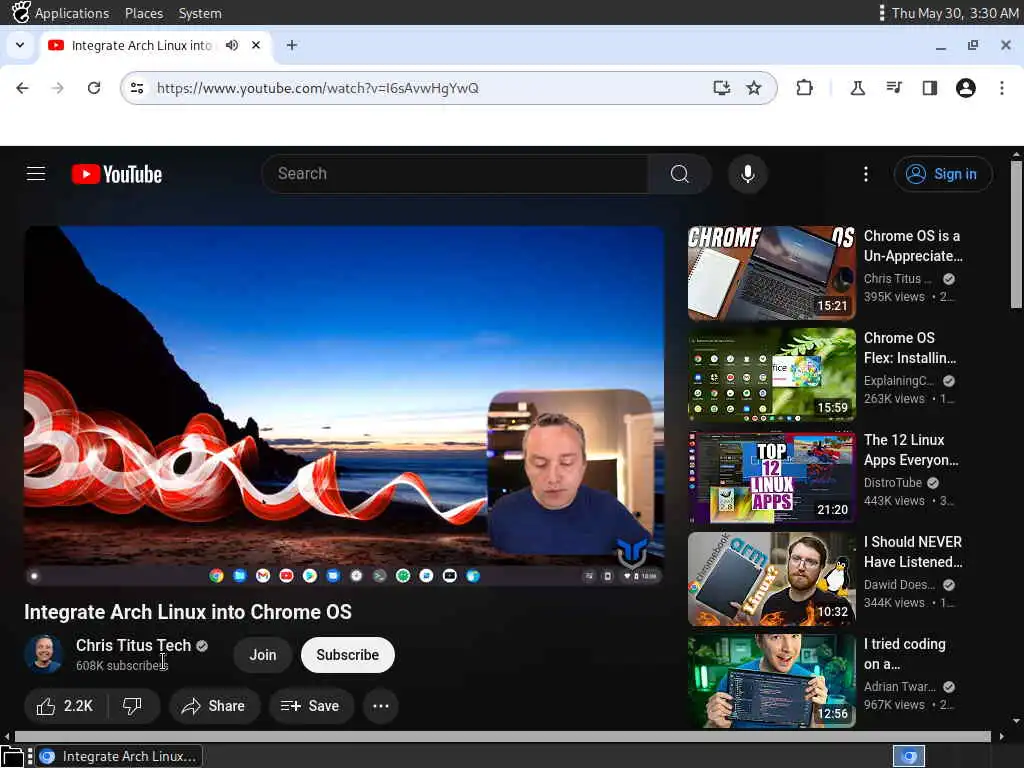This screenshot has height=768, width=1024.
Task: Click the date and time clock
Action: point(954,13)
